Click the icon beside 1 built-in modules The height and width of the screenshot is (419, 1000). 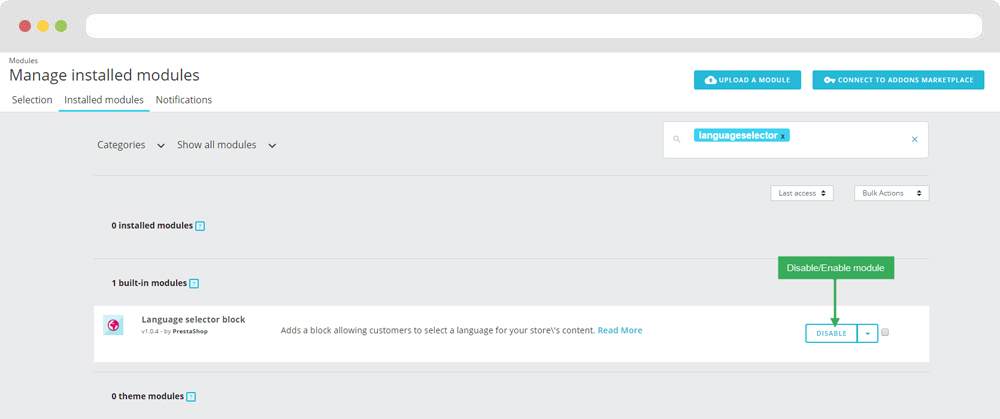[x=194, y=284]
